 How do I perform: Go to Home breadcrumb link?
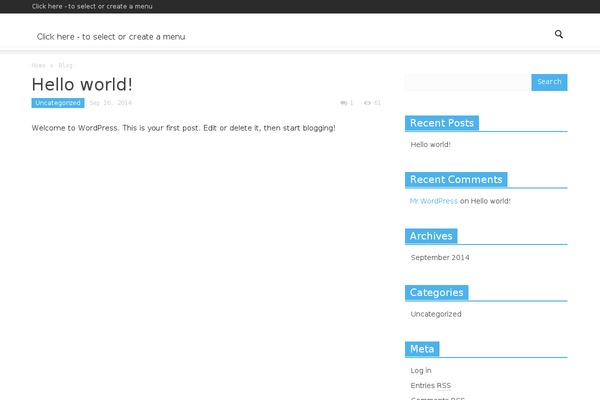tap(38, 65)
